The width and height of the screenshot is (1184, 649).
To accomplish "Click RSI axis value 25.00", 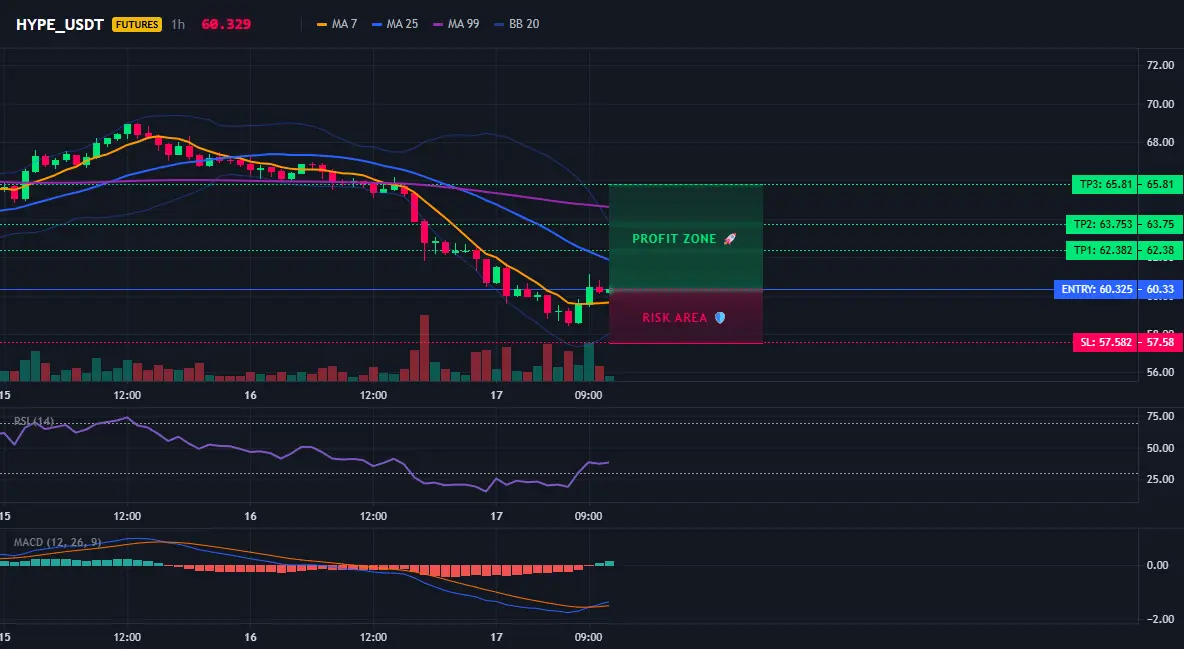I will click(x=1160, y=479).
